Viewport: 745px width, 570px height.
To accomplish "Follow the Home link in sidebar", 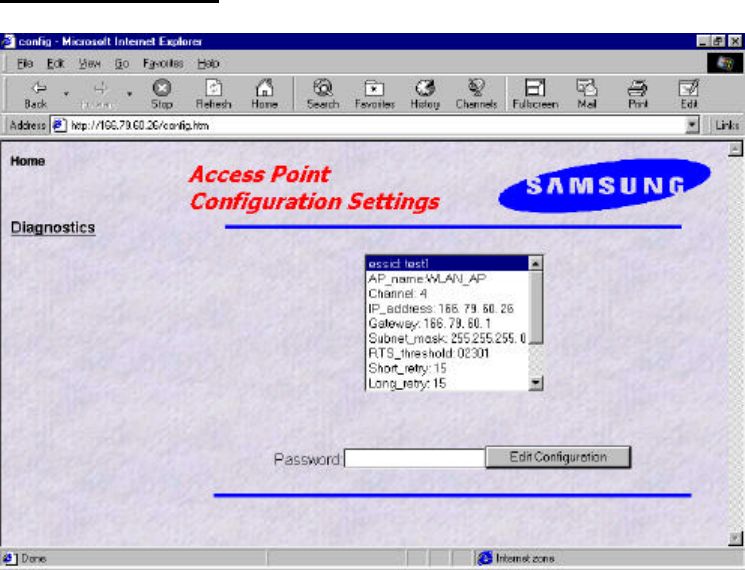I will [x=28, y=161].
